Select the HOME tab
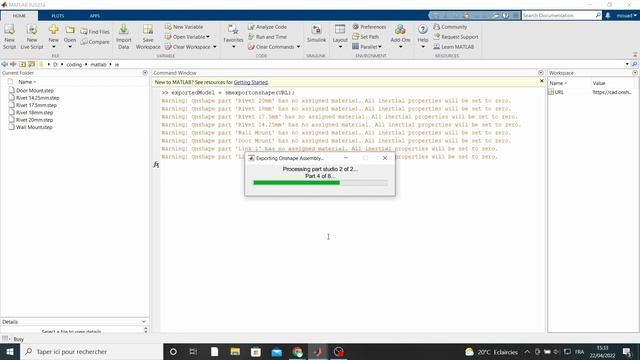This screenshot has width=640, height=360. tap(19, 16)
